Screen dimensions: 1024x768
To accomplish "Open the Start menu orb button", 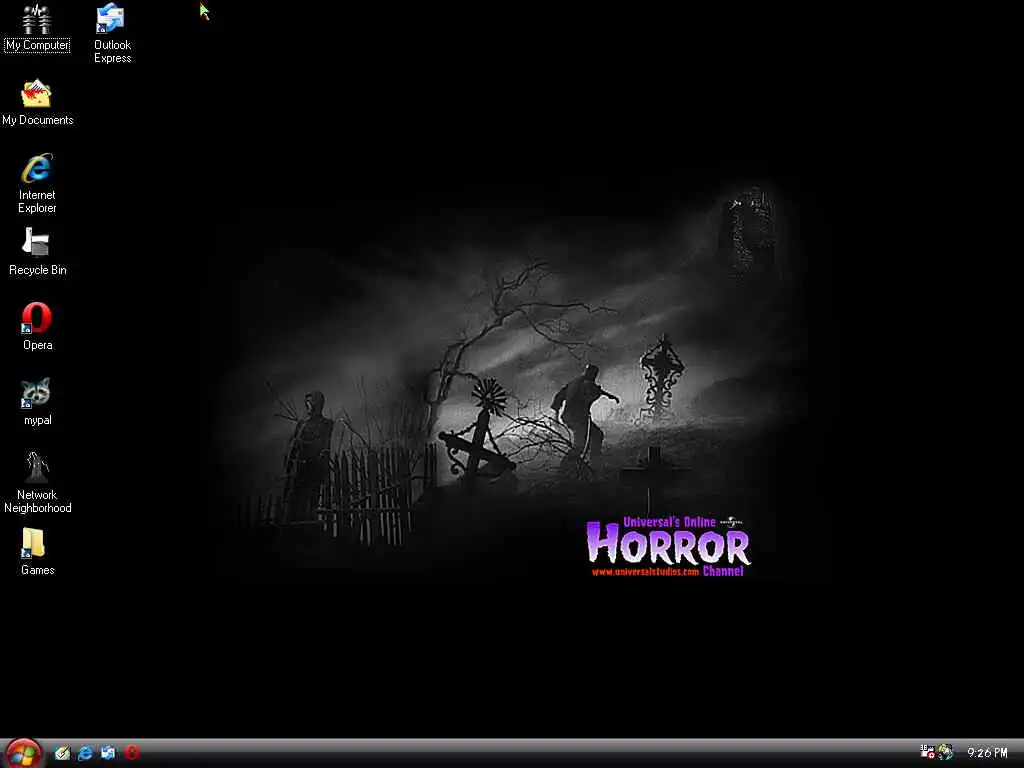I will pyautogui.click(x=23, y=754).
